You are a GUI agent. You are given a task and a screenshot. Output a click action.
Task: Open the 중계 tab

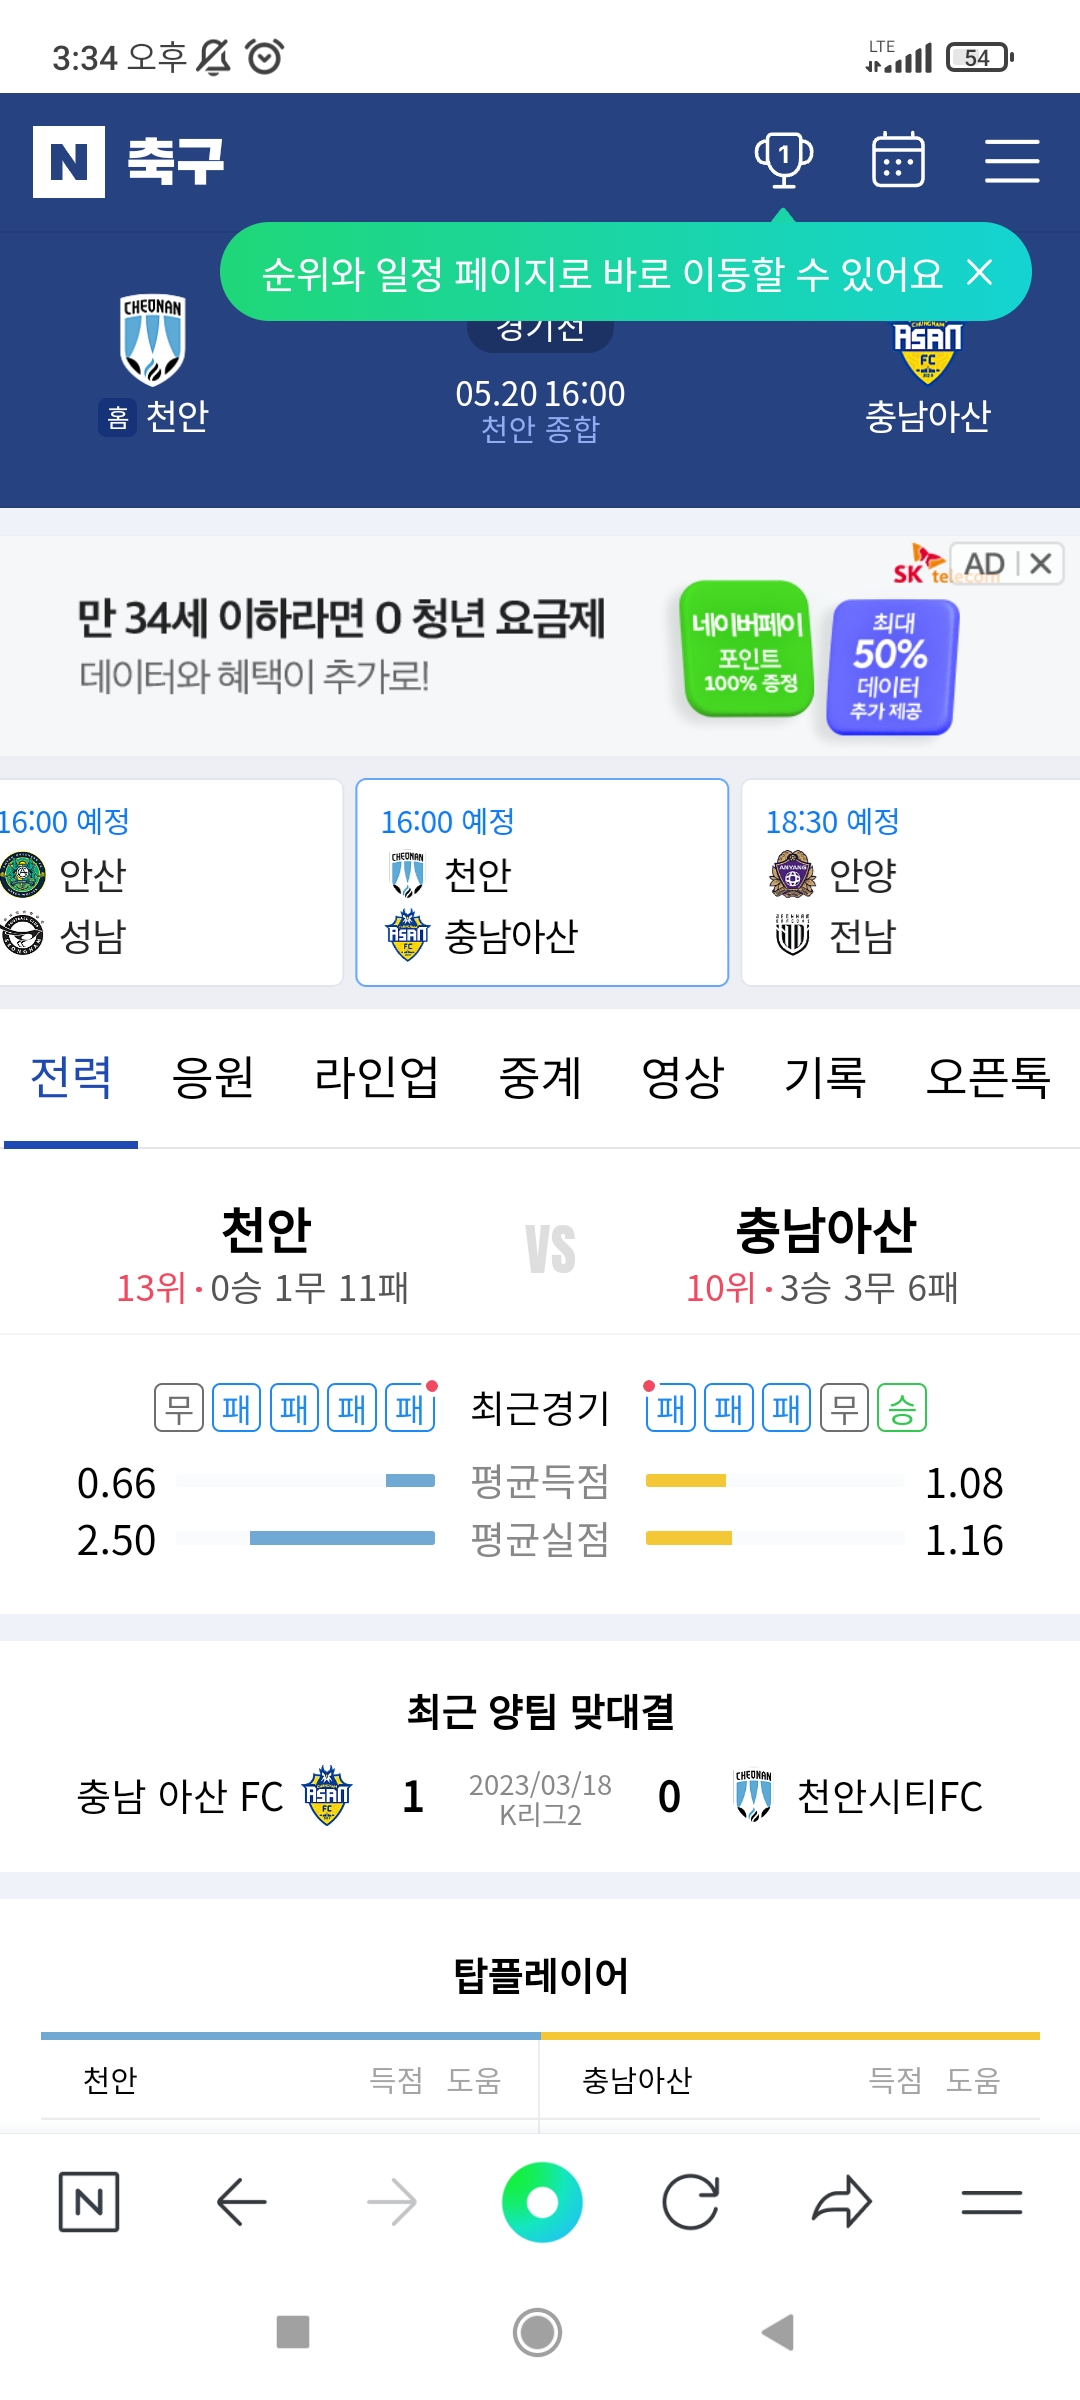tap(540, 1078)
